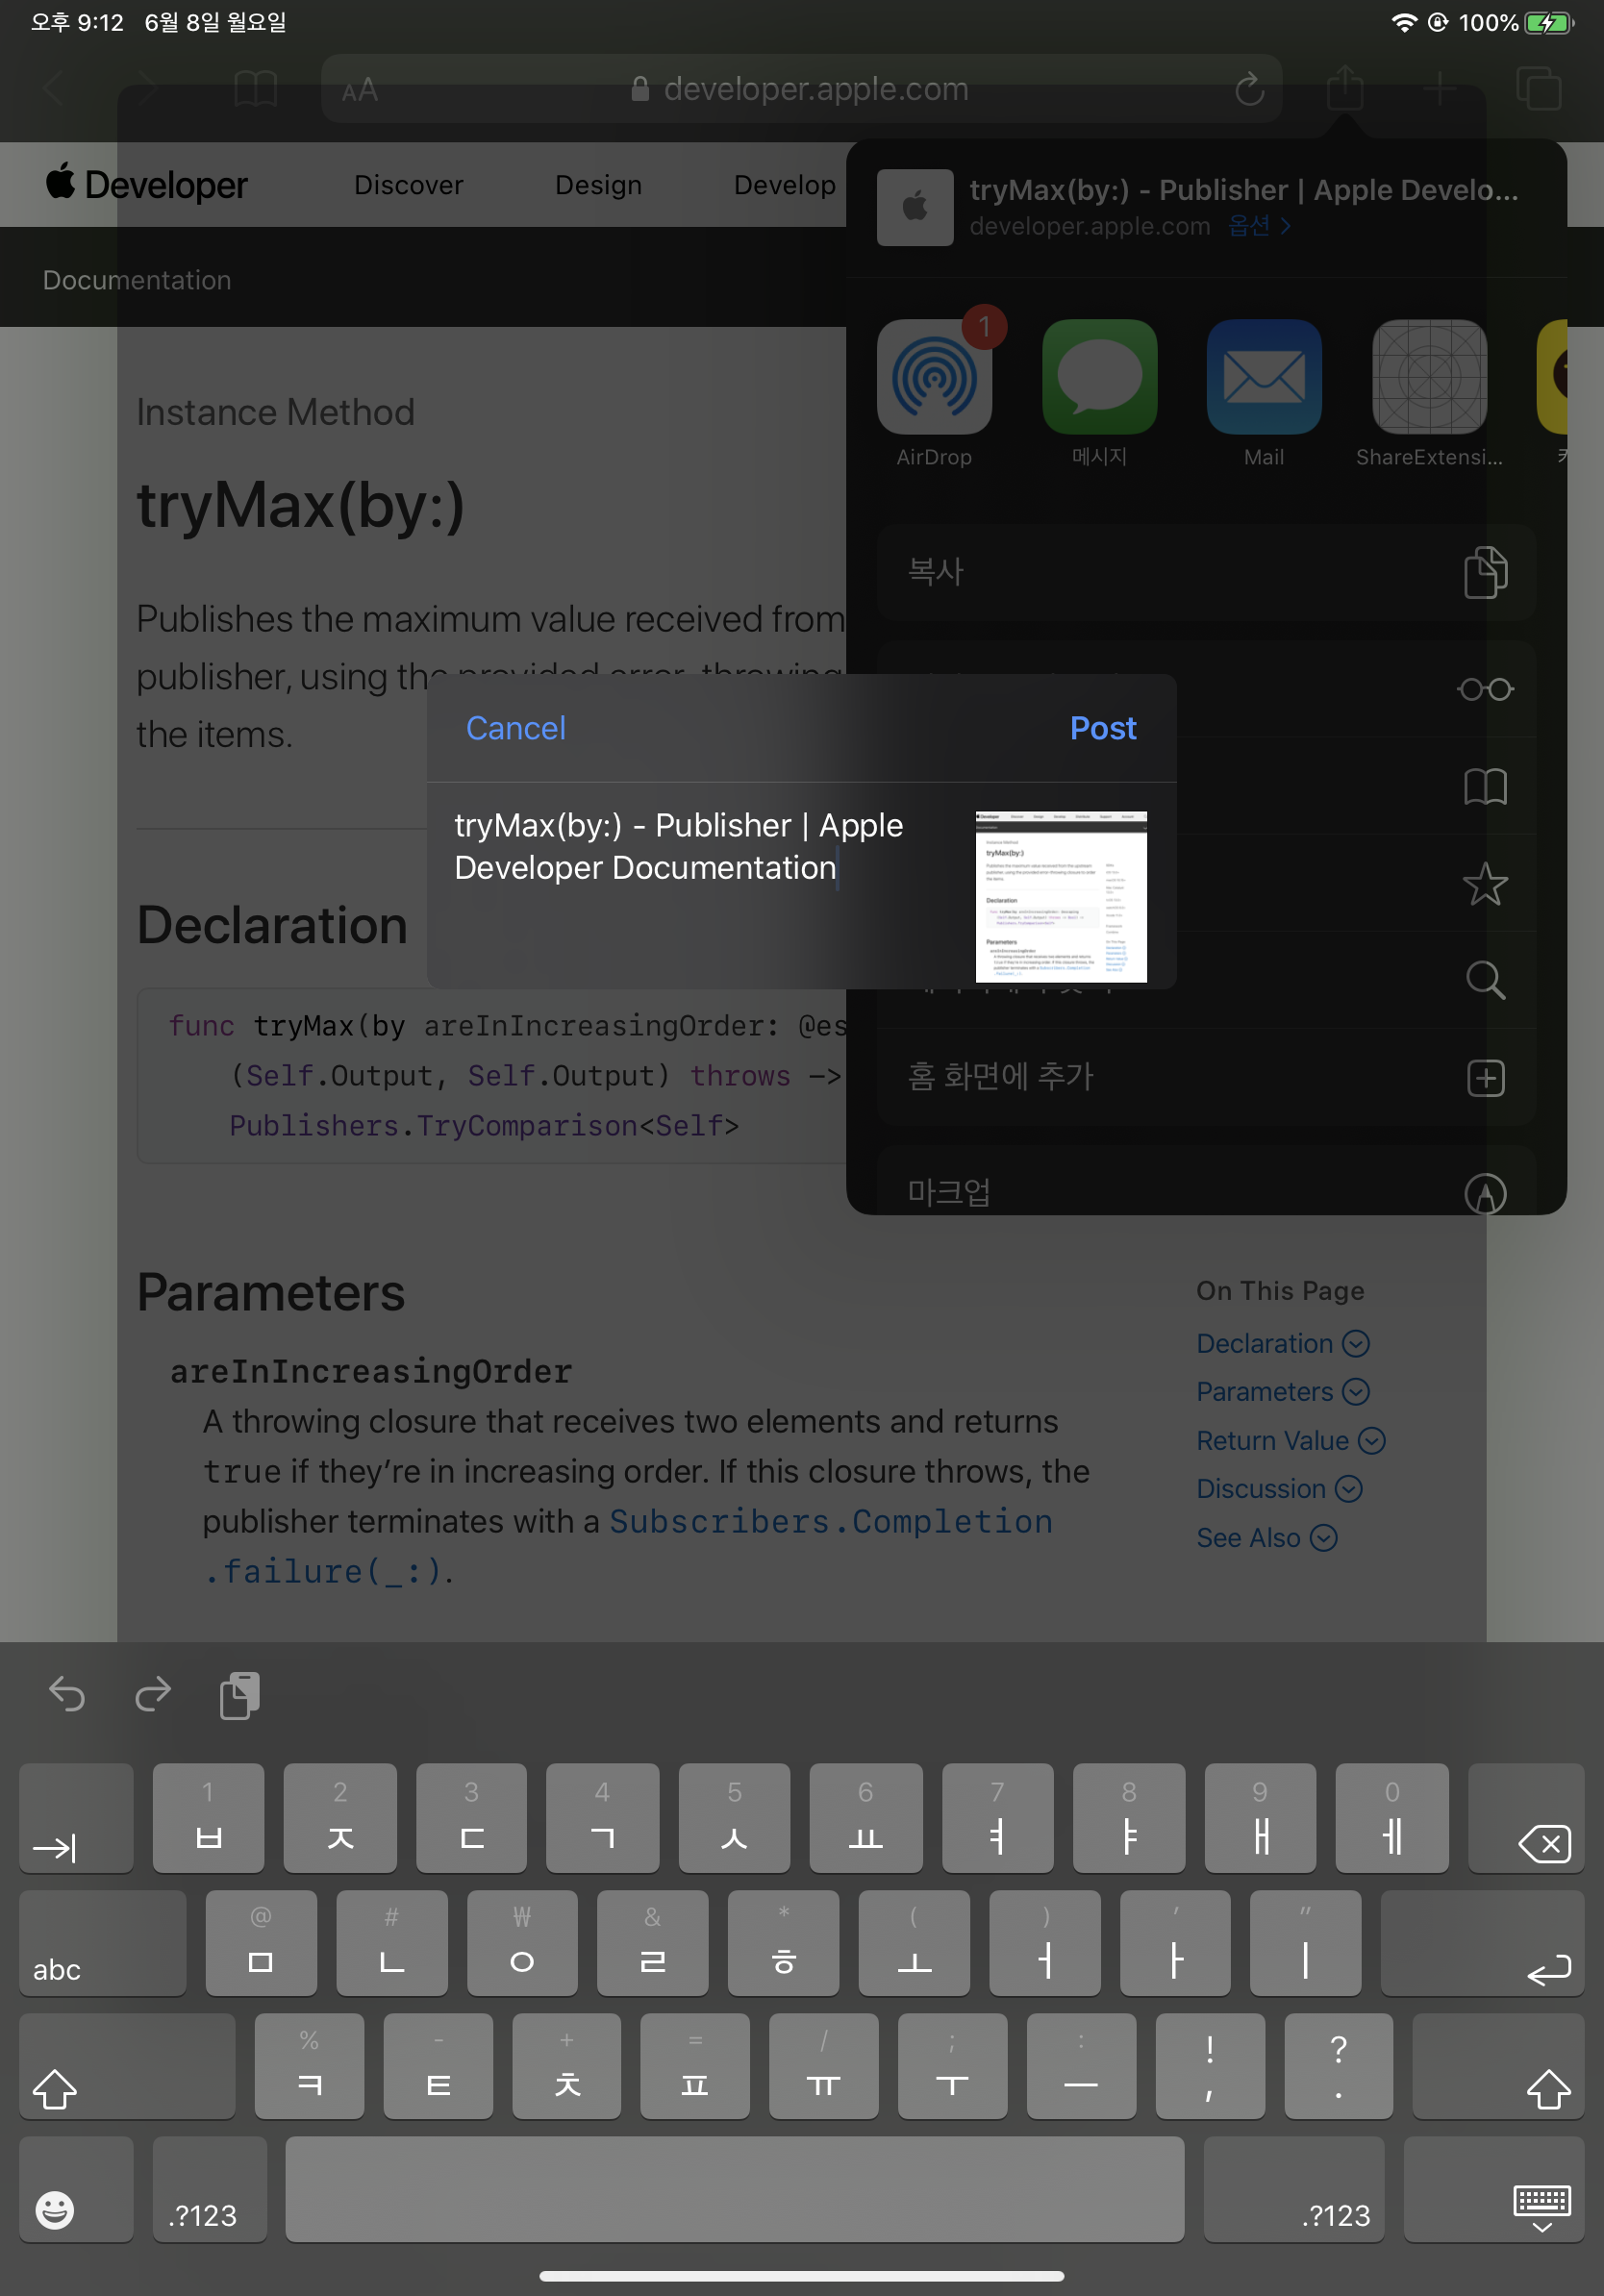Tap the ㅂ key
The width and height of the screenshot is (1604, 2296).
[208, 1817]
